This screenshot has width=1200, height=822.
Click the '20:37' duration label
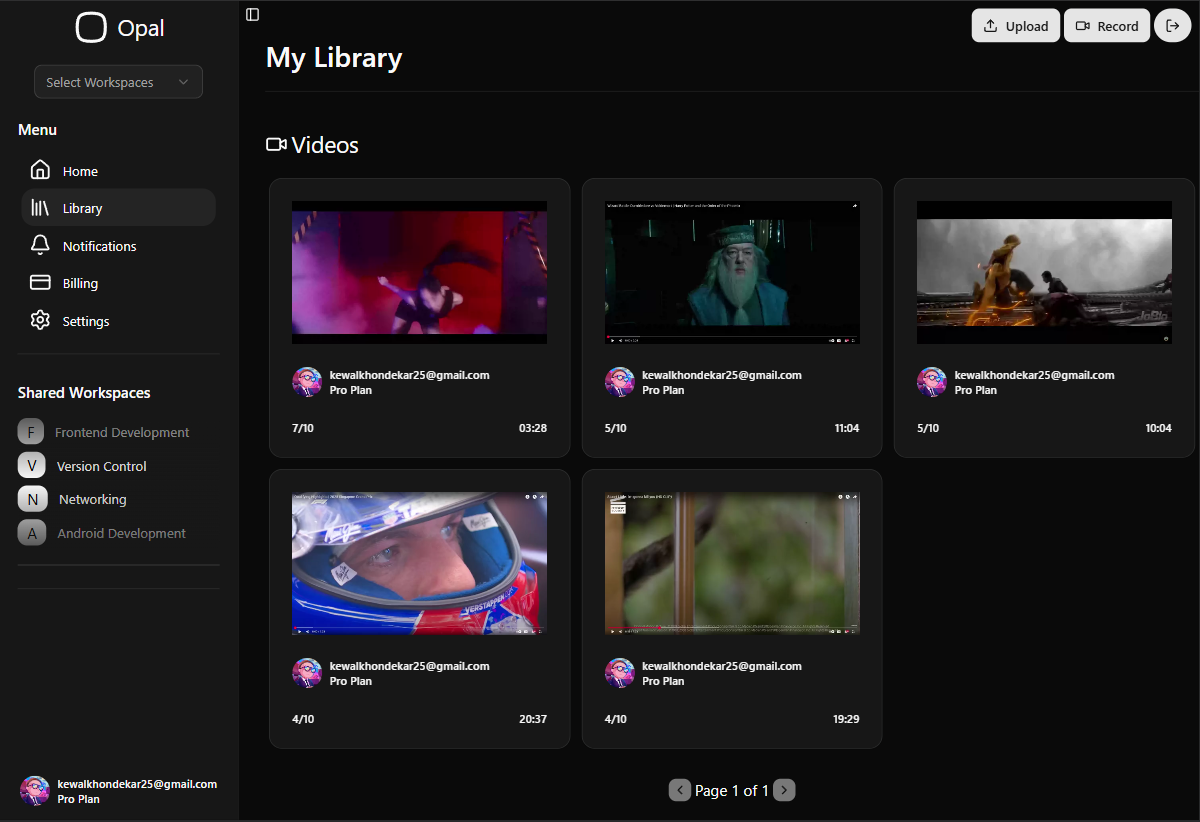[533, 719]
